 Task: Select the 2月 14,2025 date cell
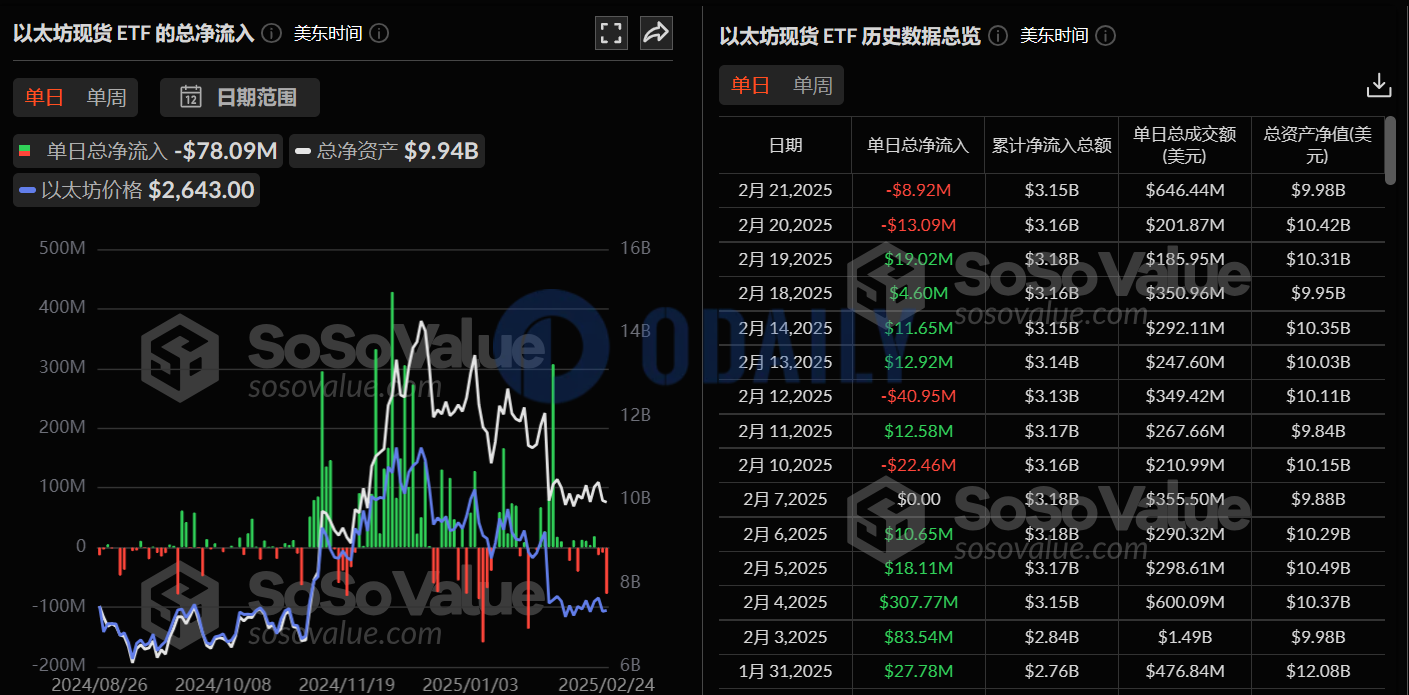pos(785,327)
